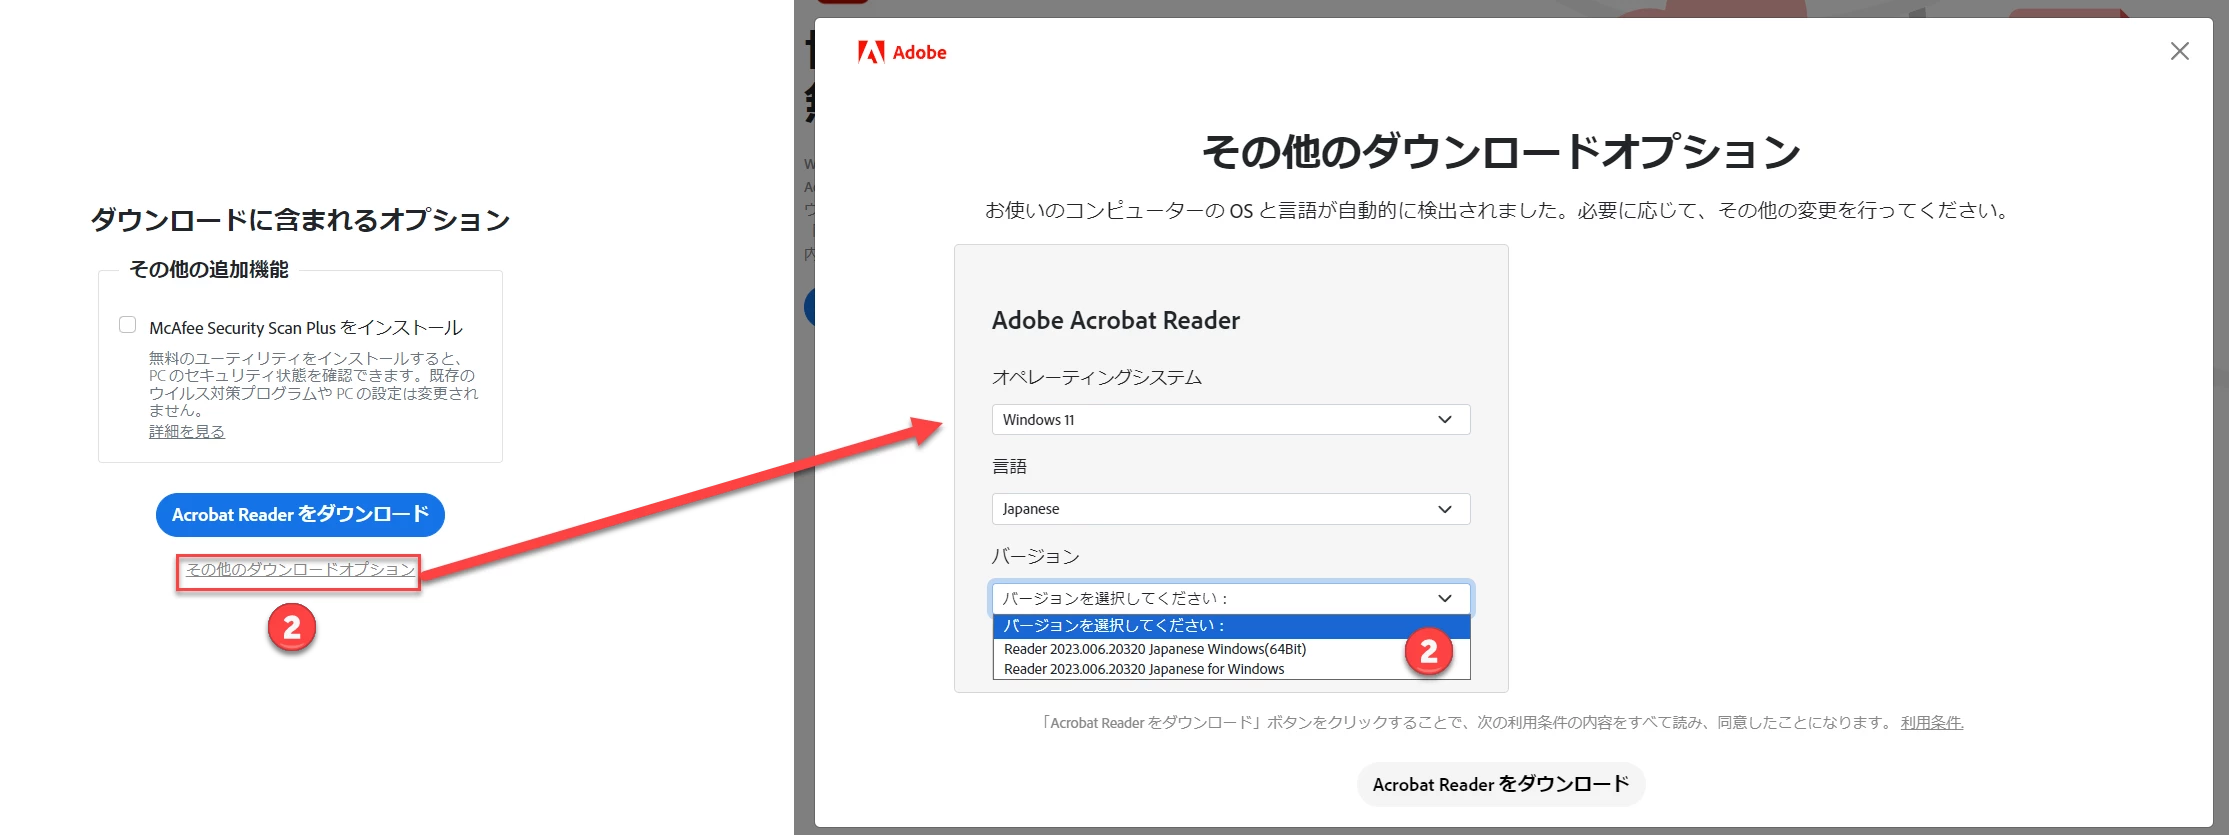The image size is (2229, 835).
Task: Click the オペレーティングシステム field label
Action: coord(1097,377)
